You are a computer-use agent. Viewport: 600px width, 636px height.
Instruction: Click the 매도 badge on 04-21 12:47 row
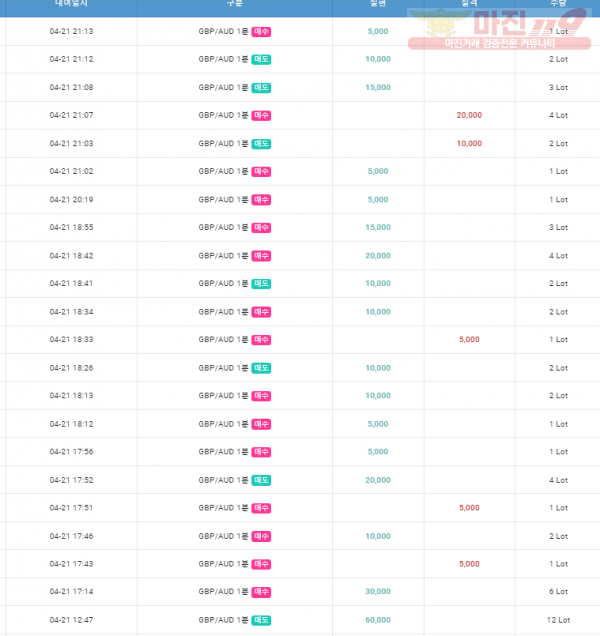261,620
